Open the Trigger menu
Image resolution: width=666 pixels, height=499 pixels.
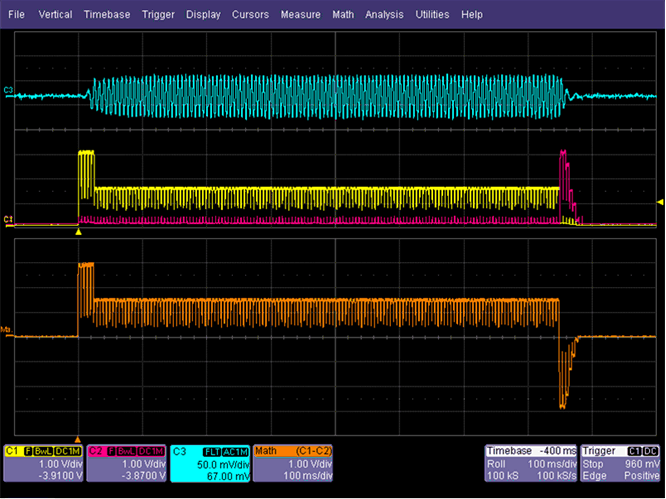tap(158, 15)
